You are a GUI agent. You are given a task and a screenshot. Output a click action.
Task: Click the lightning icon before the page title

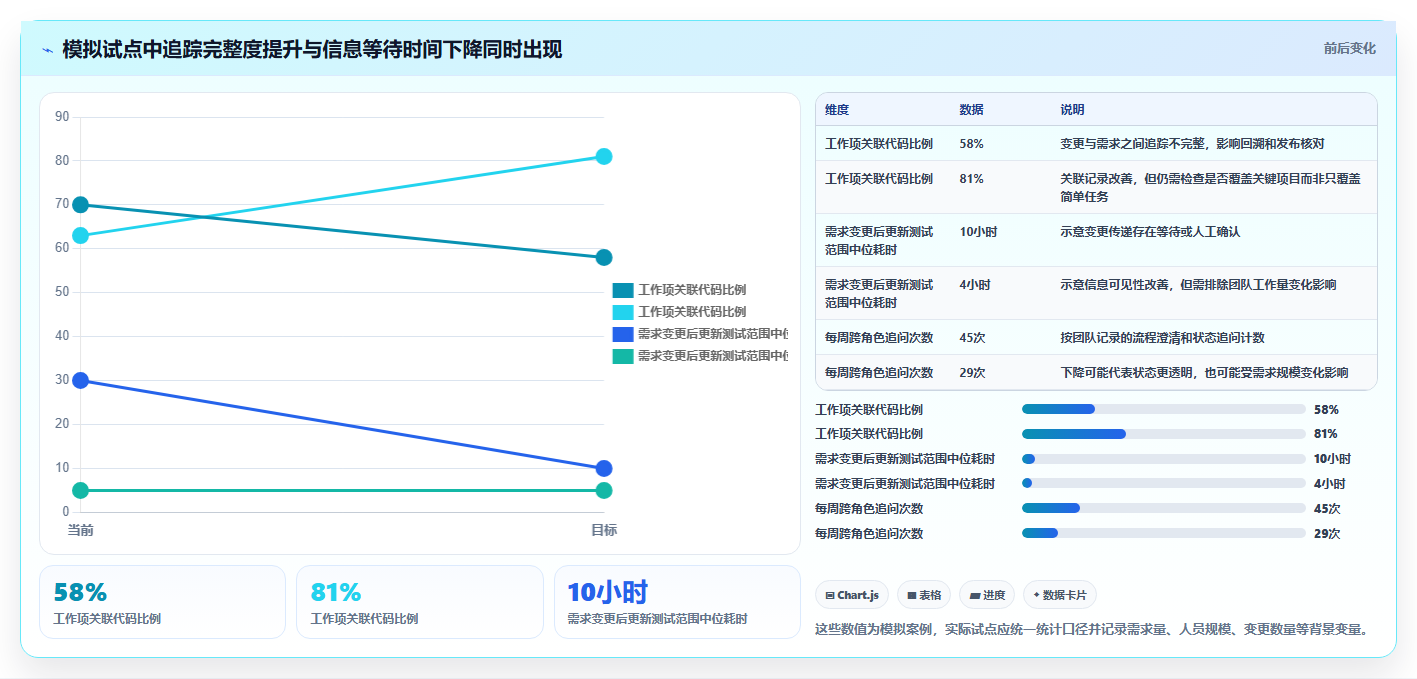pos(47,50)
